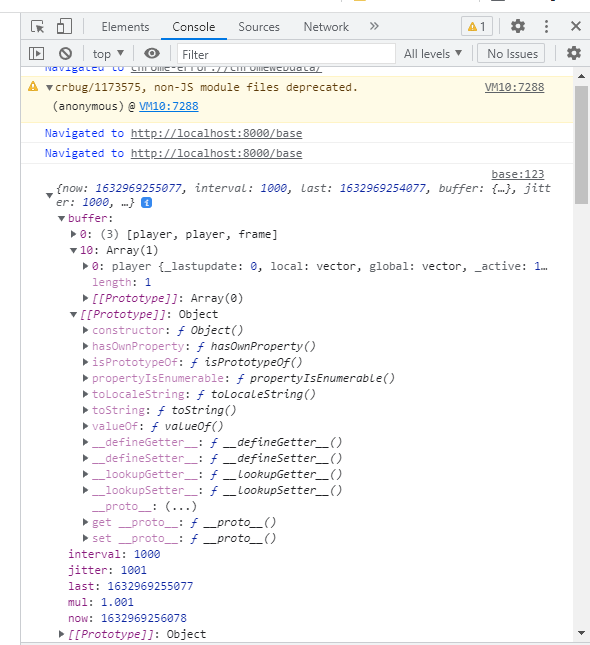Switch to the Network tab
590x645 pixels.
tap(326, 27)
